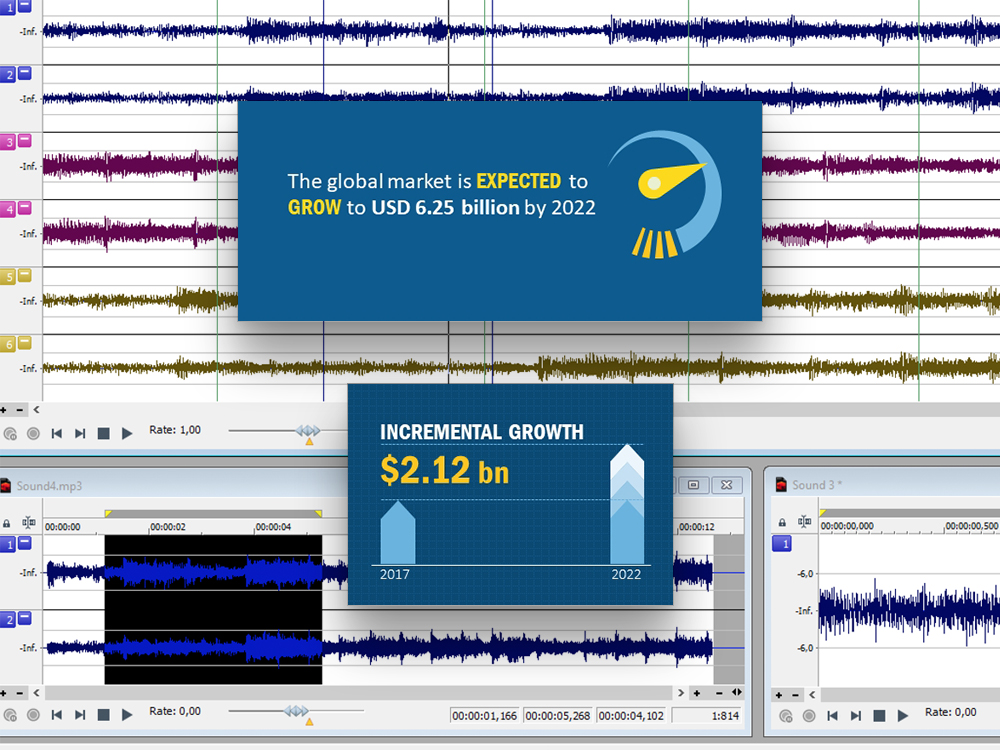Image resolution: width=1000 pixels, height=750 pixels.
Task: Click the zoom-in plus icon below the multitrack view
Action: point(5,409)
